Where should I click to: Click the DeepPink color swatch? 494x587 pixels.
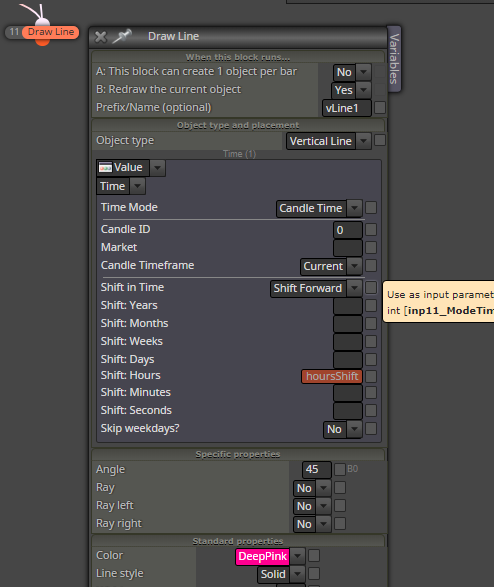click(262, 557)
